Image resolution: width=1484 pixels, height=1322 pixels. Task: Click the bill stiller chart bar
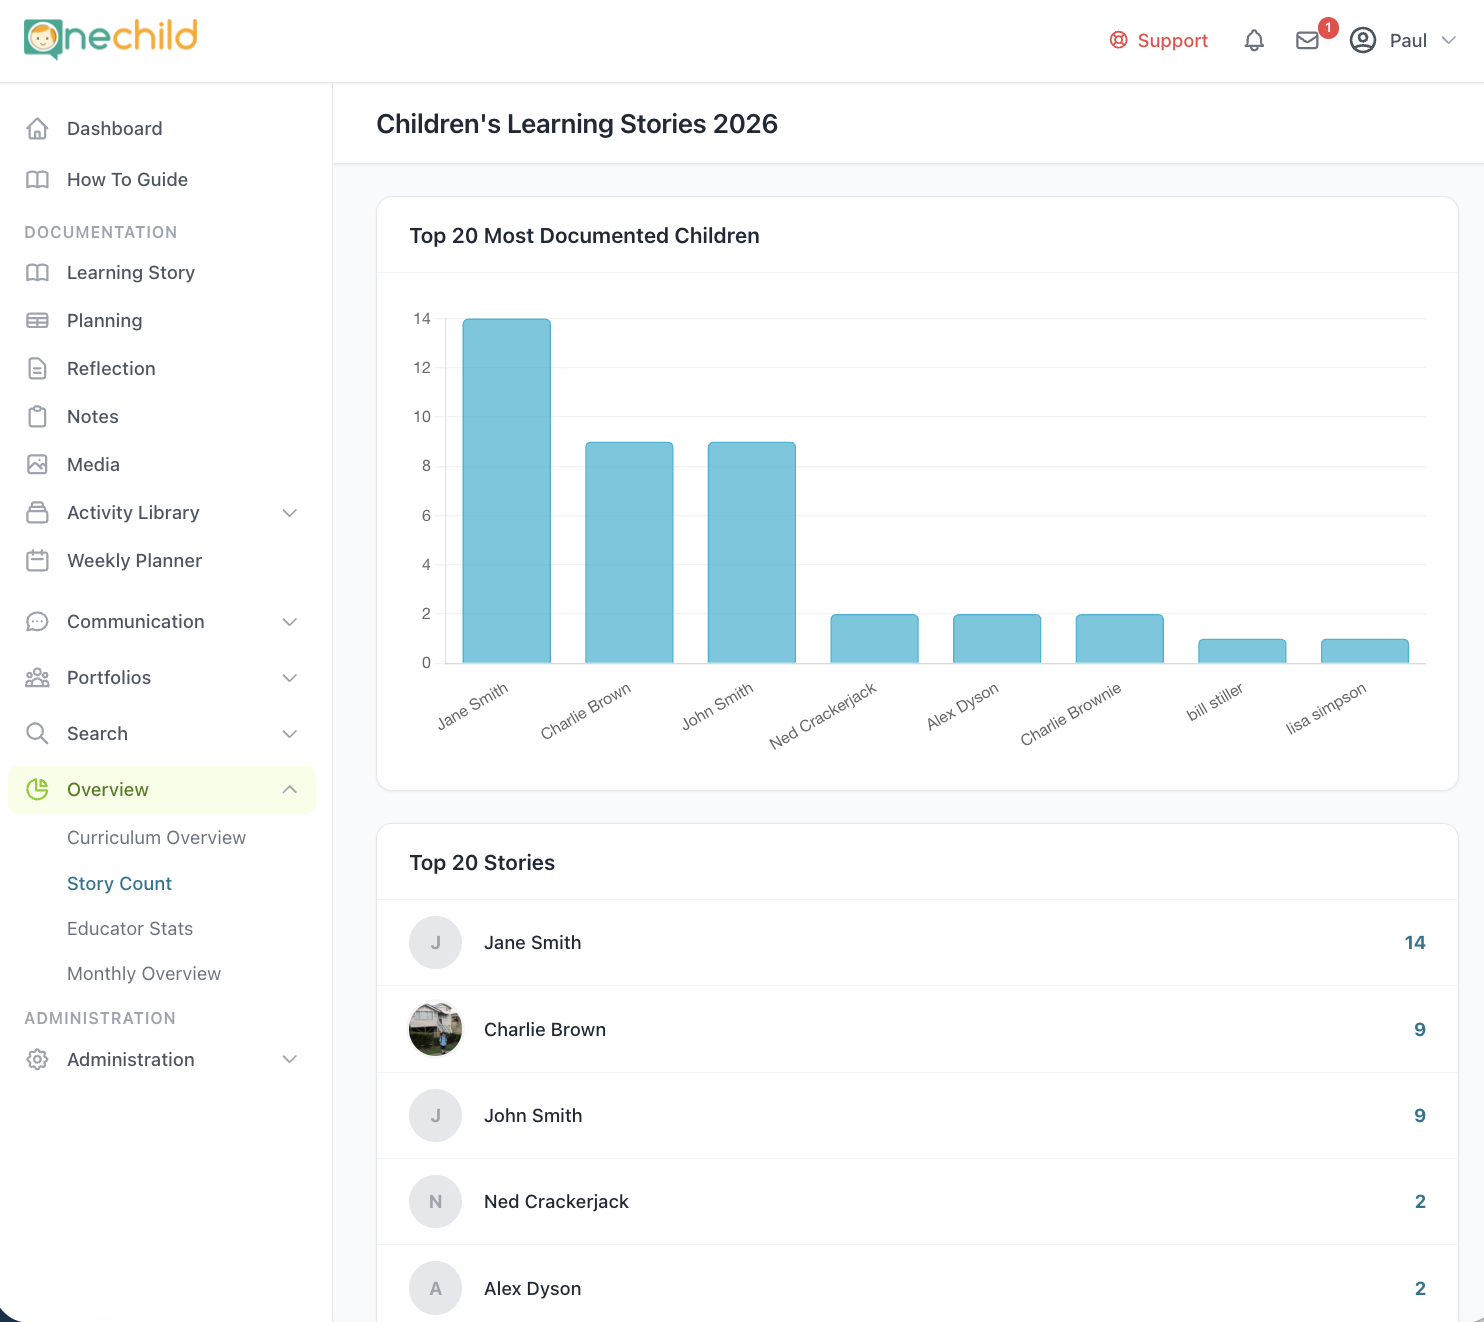(1242, 651)
